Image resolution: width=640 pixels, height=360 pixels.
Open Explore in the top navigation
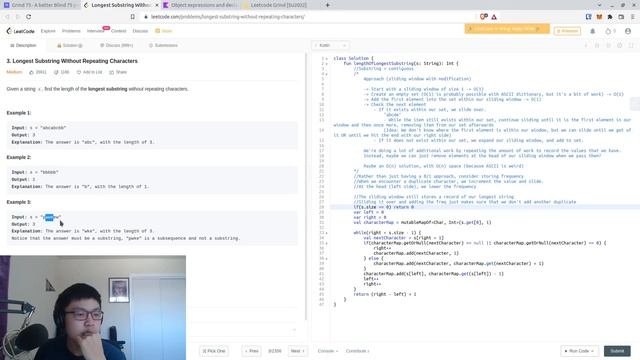[48, 31]
